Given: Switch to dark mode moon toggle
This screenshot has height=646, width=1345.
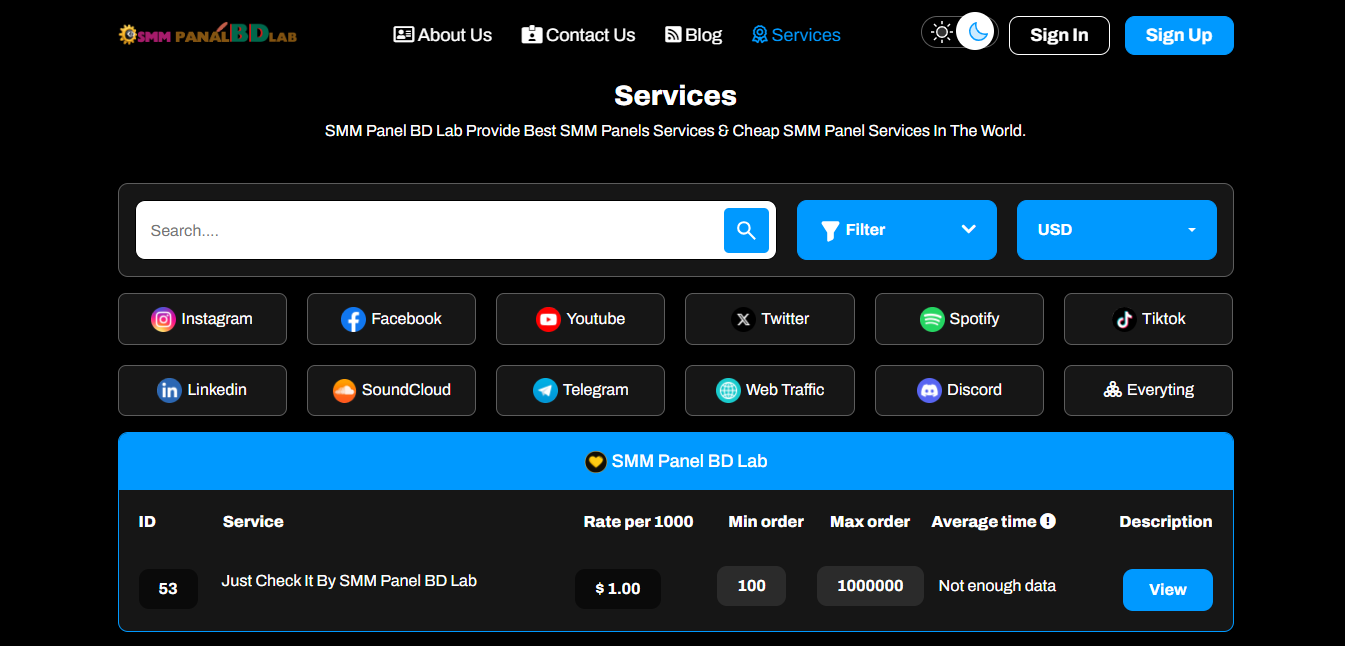Looking at the screenshot, I should click(977, 33).
